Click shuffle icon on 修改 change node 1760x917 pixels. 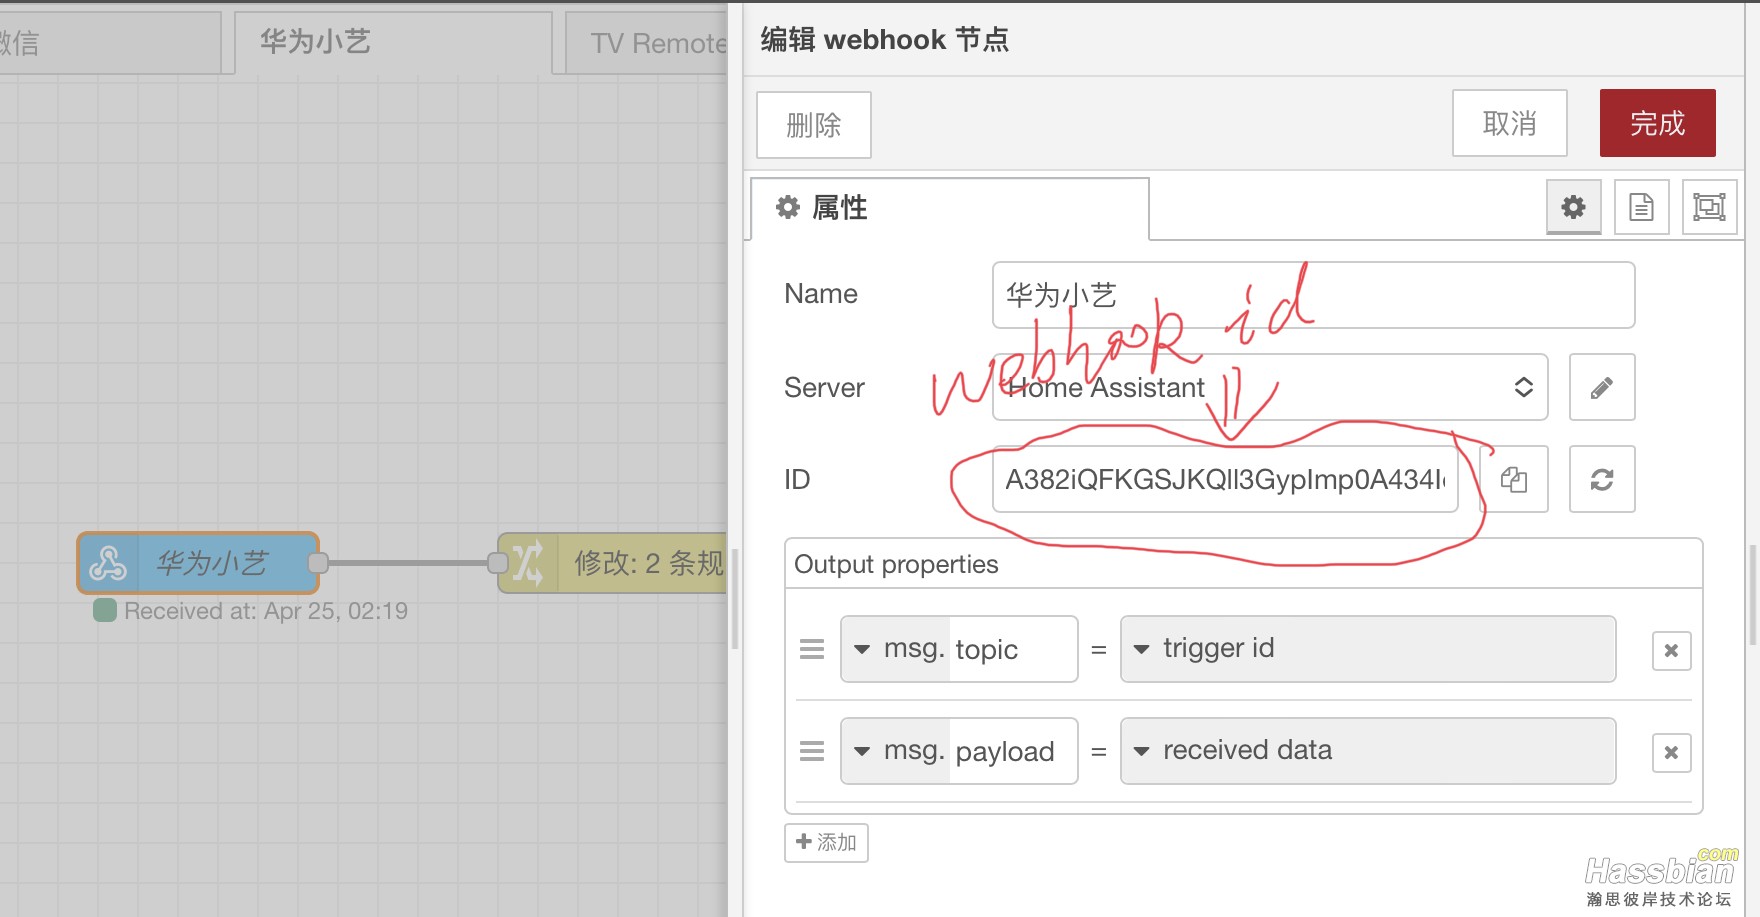point(528,563)
